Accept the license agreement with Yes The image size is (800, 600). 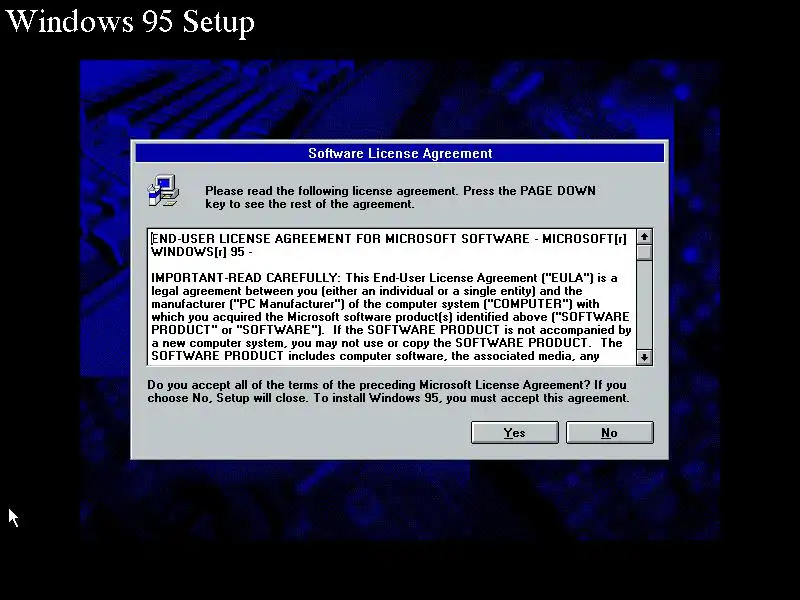pyautogui.click(x=514, y=433)
